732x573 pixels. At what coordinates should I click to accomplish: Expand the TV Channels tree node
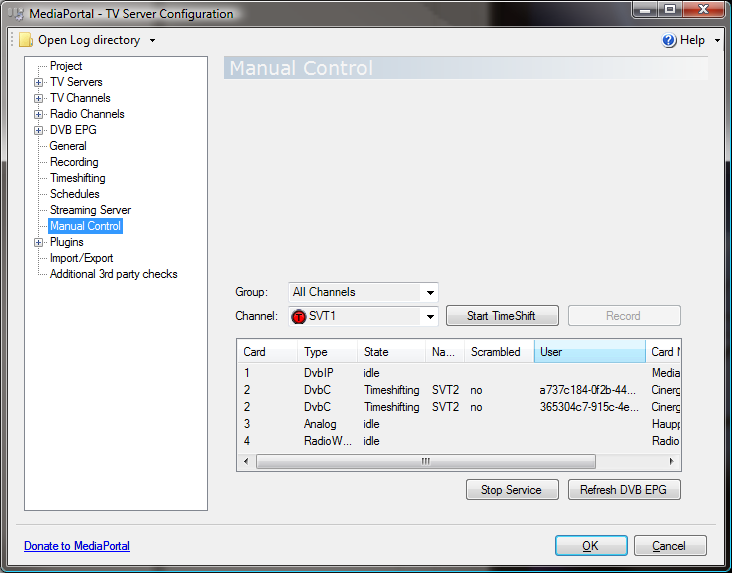39,98
